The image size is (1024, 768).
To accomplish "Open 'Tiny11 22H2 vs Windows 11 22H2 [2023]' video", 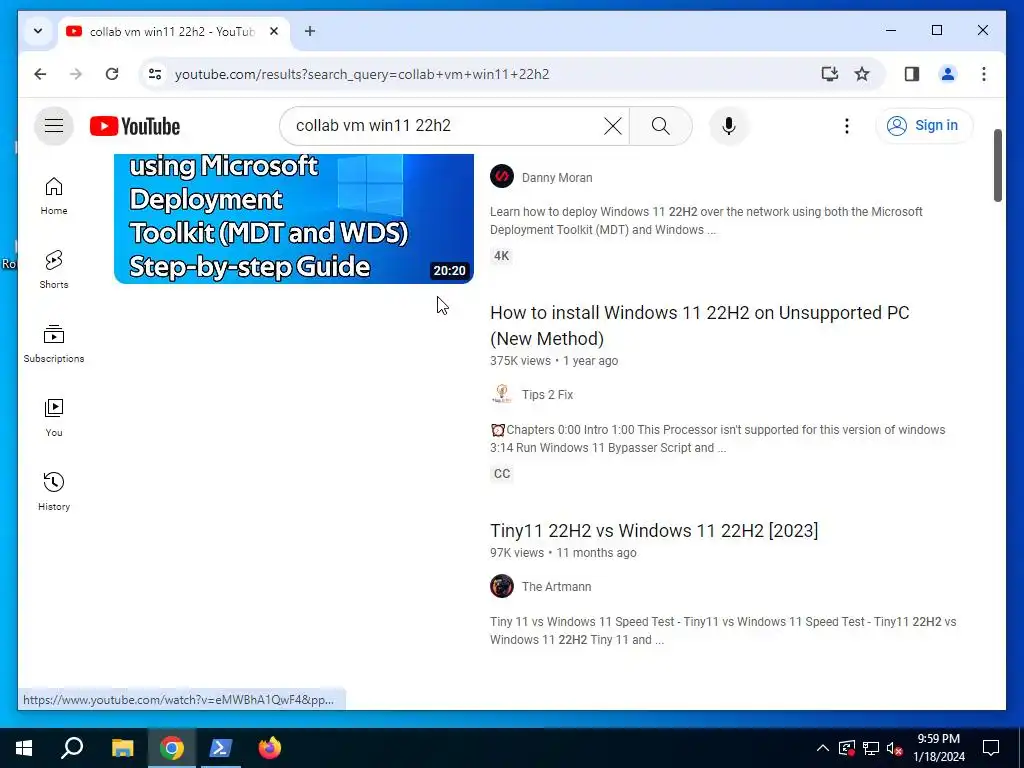I will point(654,530).
